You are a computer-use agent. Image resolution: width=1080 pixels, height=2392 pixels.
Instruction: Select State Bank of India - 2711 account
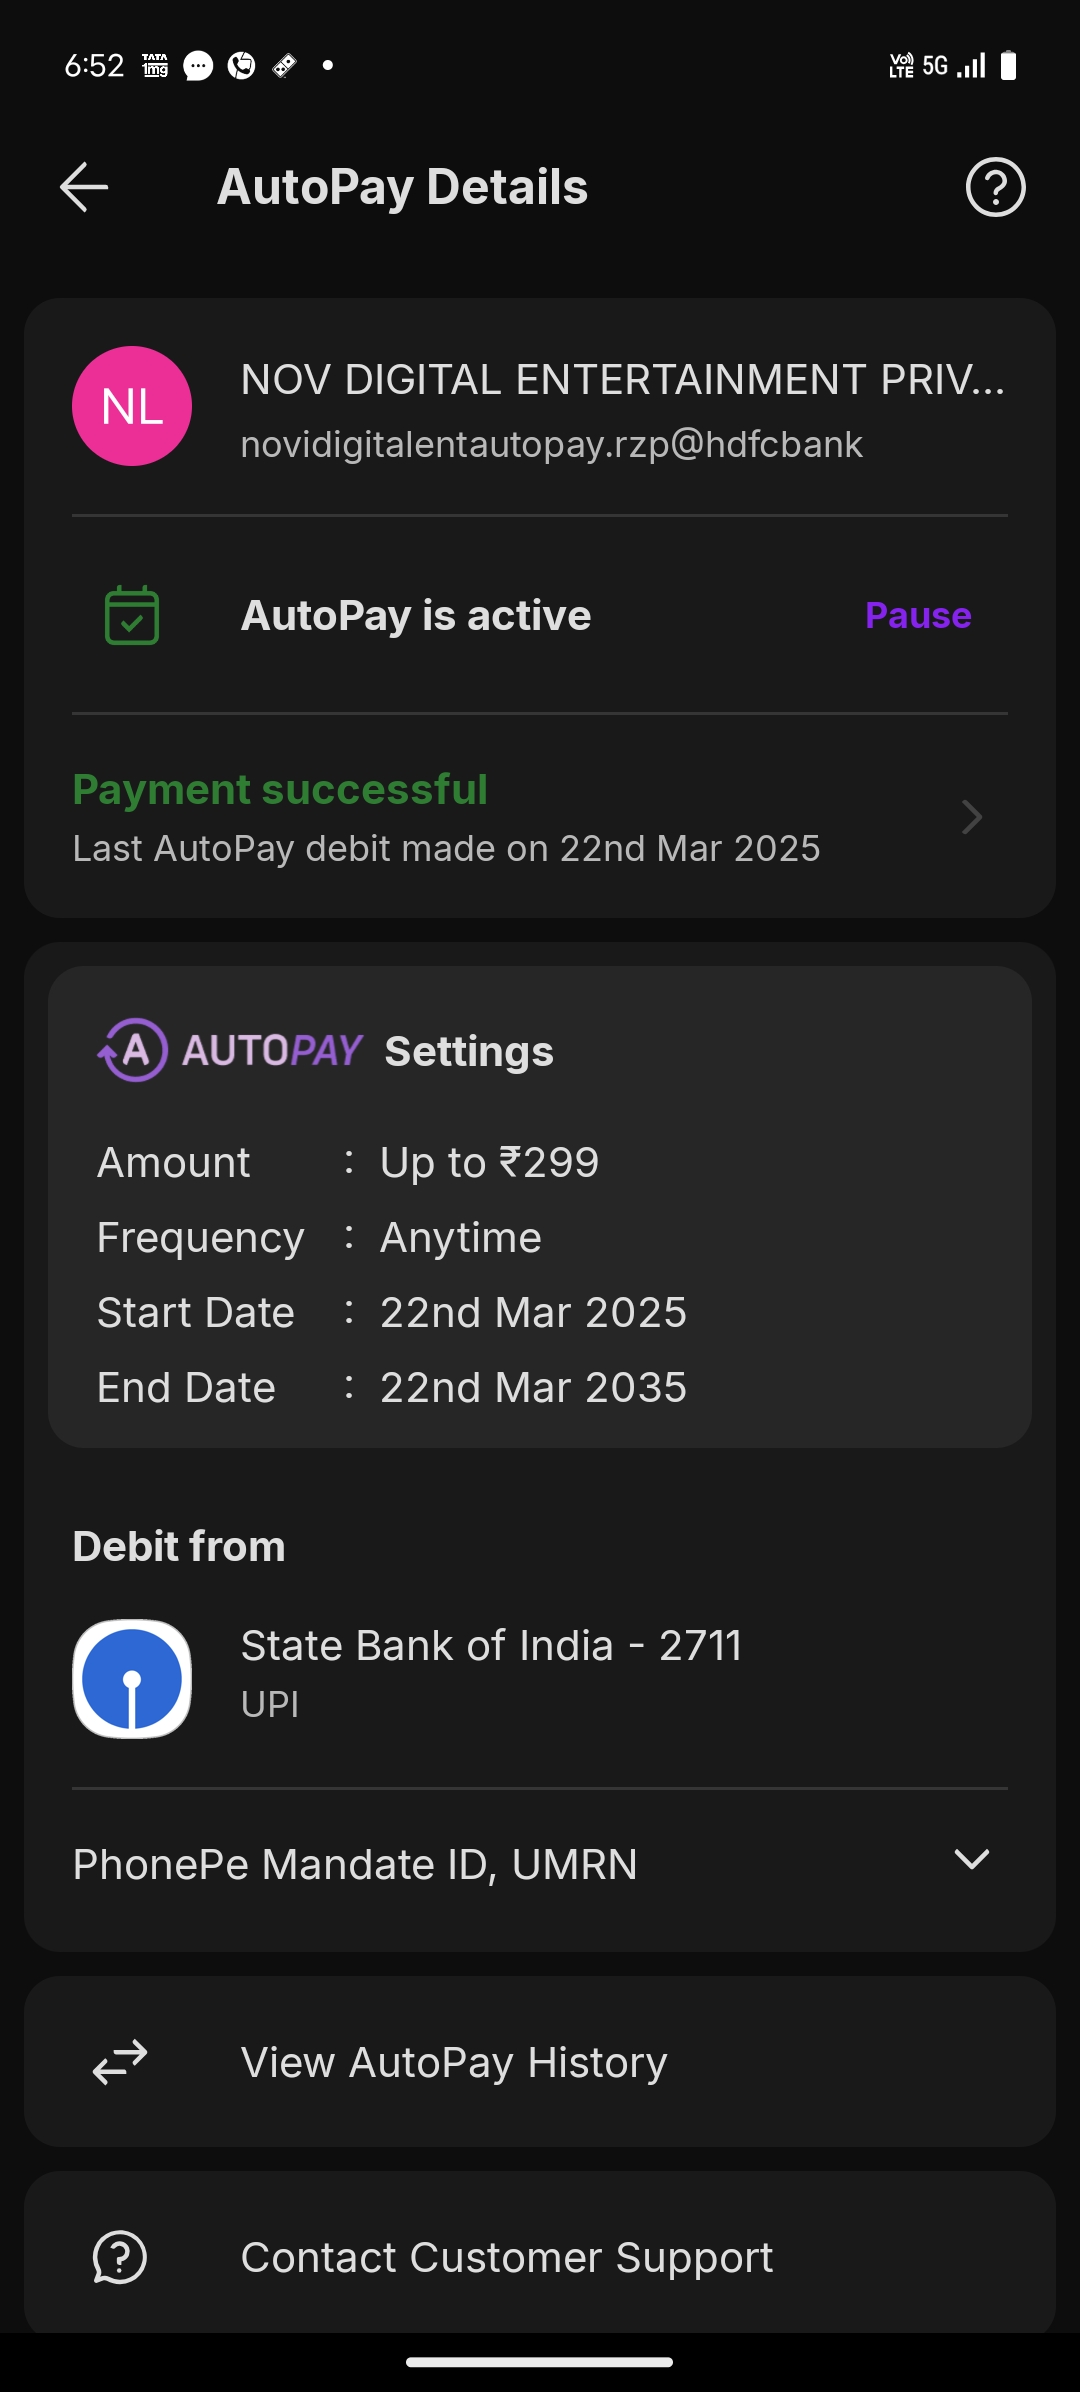(491, 1646)
